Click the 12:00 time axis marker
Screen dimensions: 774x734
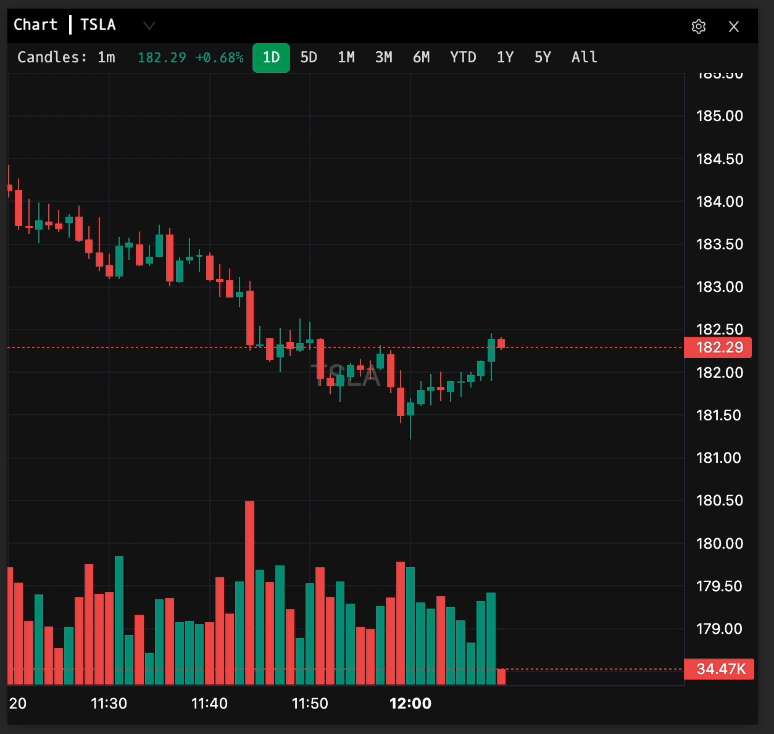coord(410,703)
